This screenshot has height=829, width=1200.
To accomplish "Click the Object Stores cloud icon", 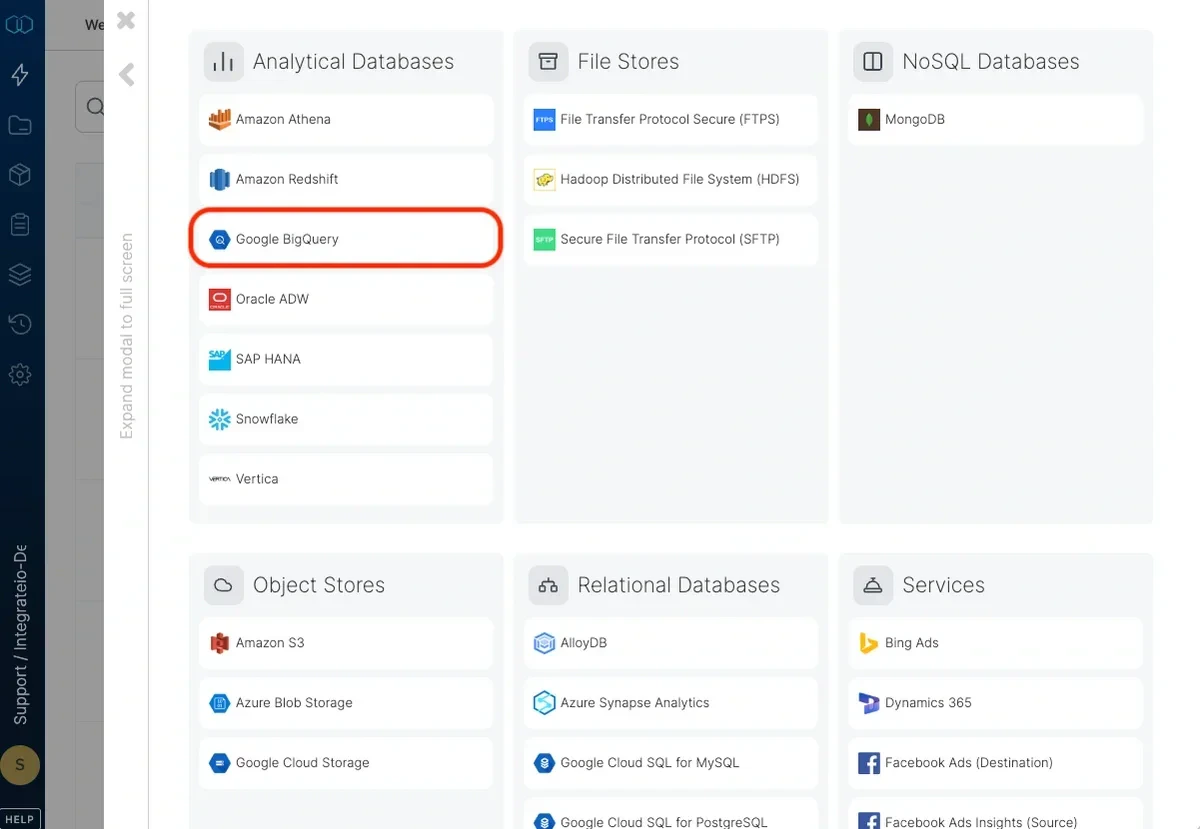I will click(223, 585).
